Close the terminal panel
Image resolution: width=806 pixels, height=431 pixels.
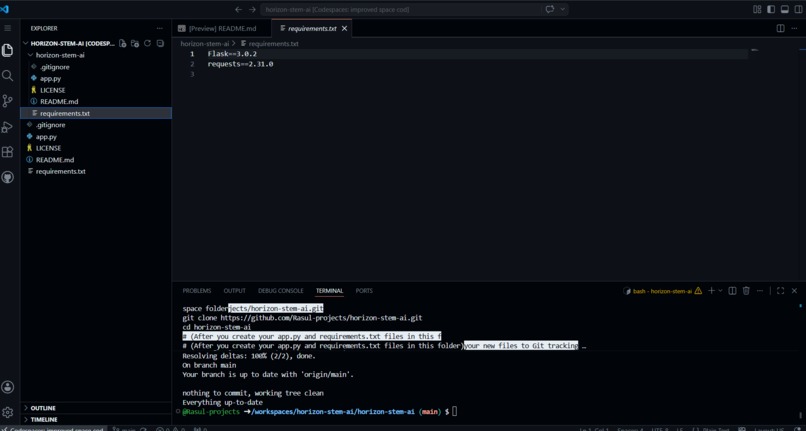[794, 291]
